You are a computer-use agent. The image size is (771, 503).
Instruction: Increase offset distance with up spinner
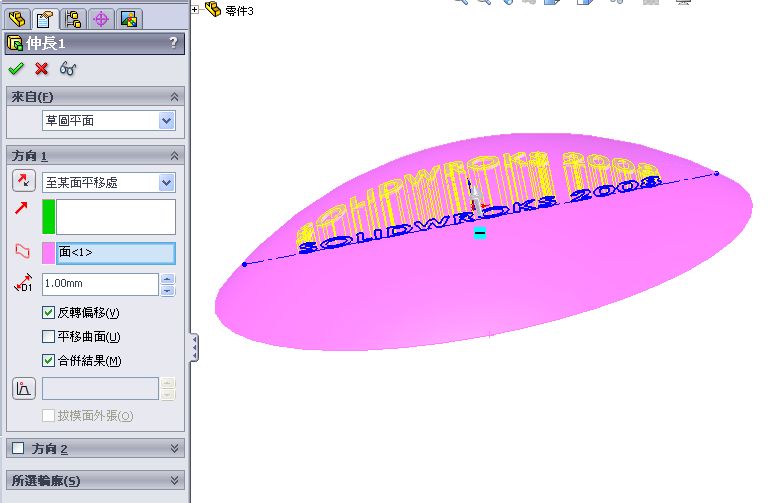pos(168,279)
